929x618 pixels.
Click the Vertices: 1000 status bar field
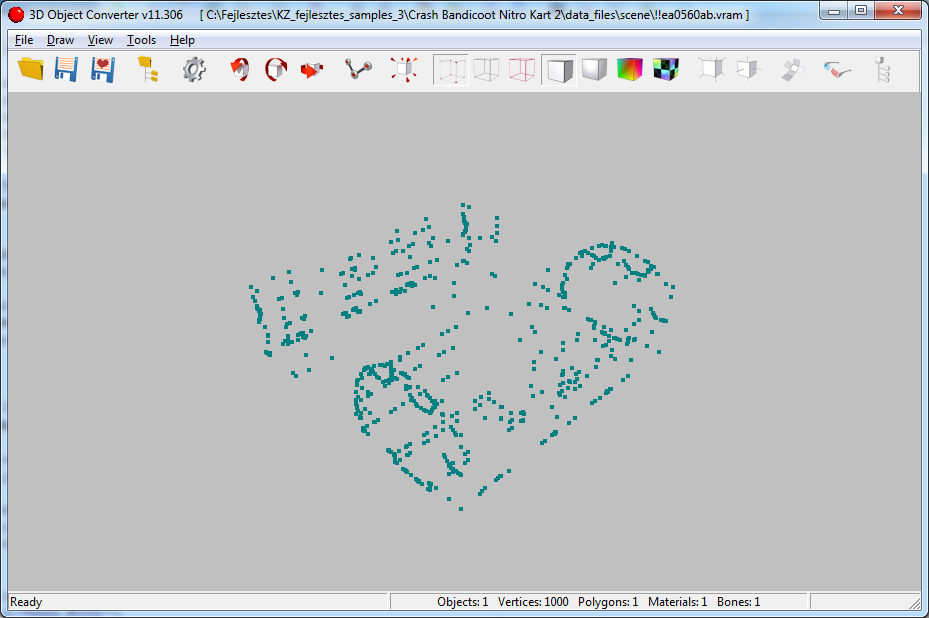click(x=533, y=602)
